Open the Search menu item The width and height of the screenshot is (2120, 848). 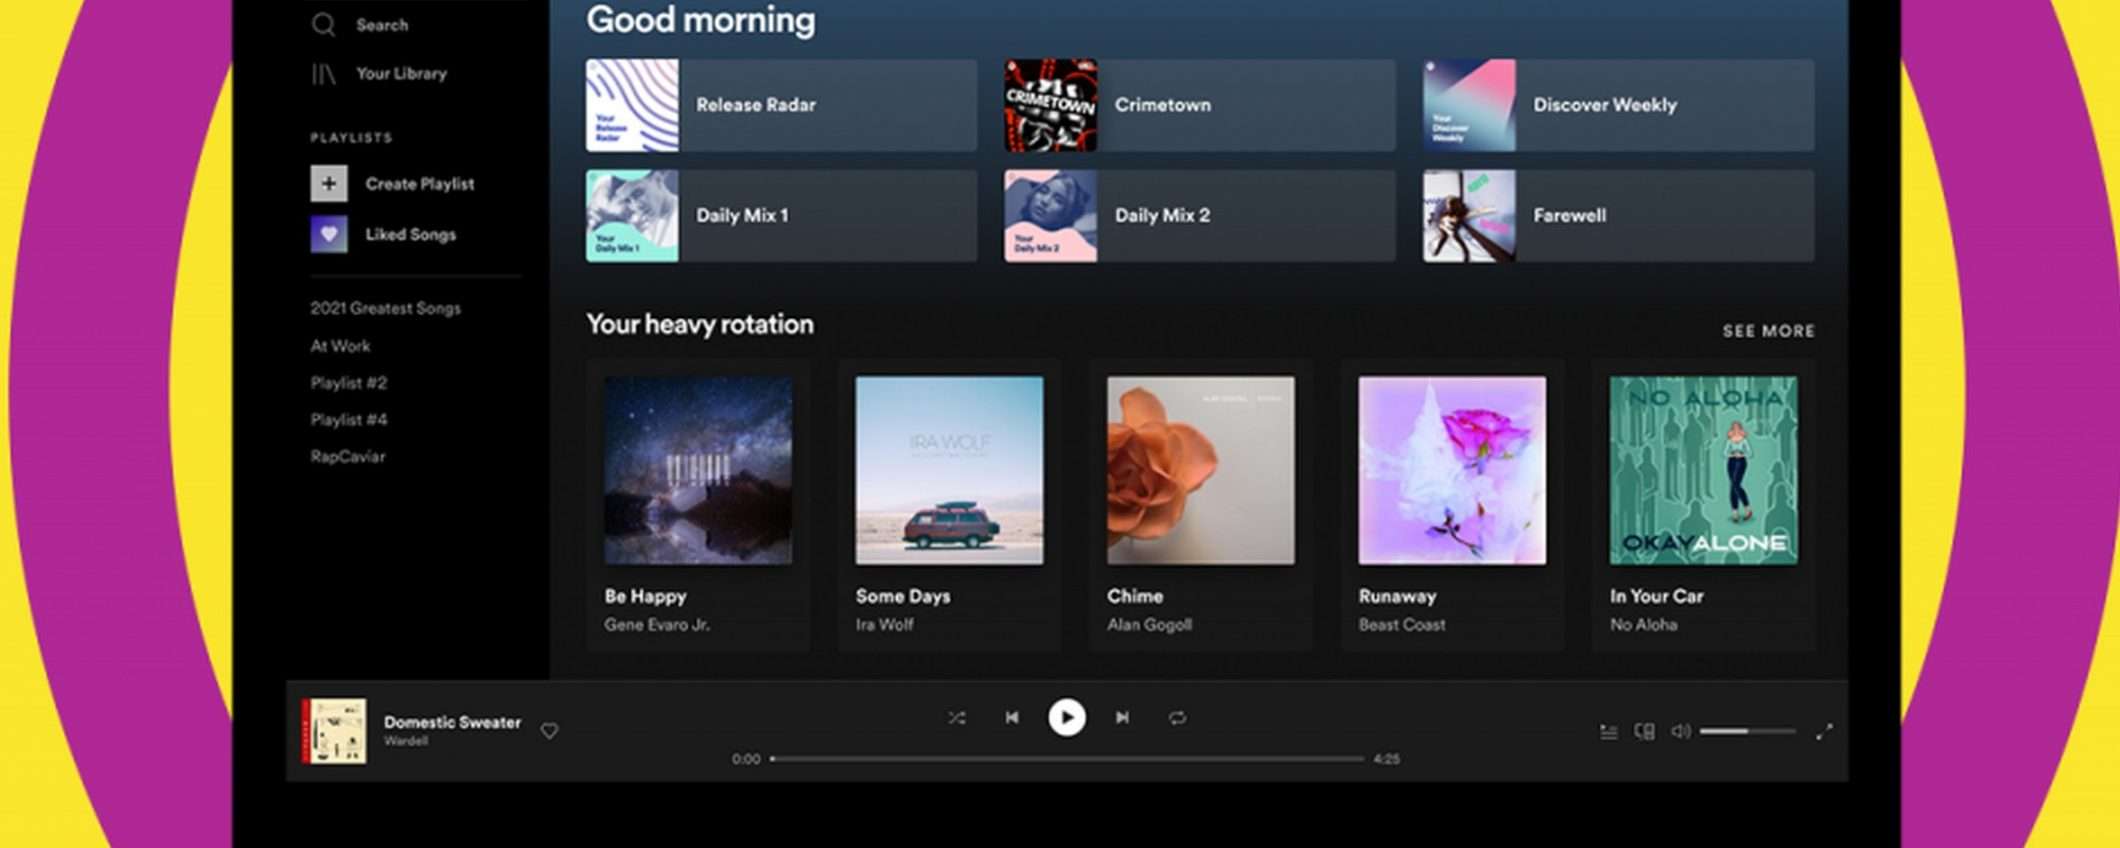(x=382, y=25)
